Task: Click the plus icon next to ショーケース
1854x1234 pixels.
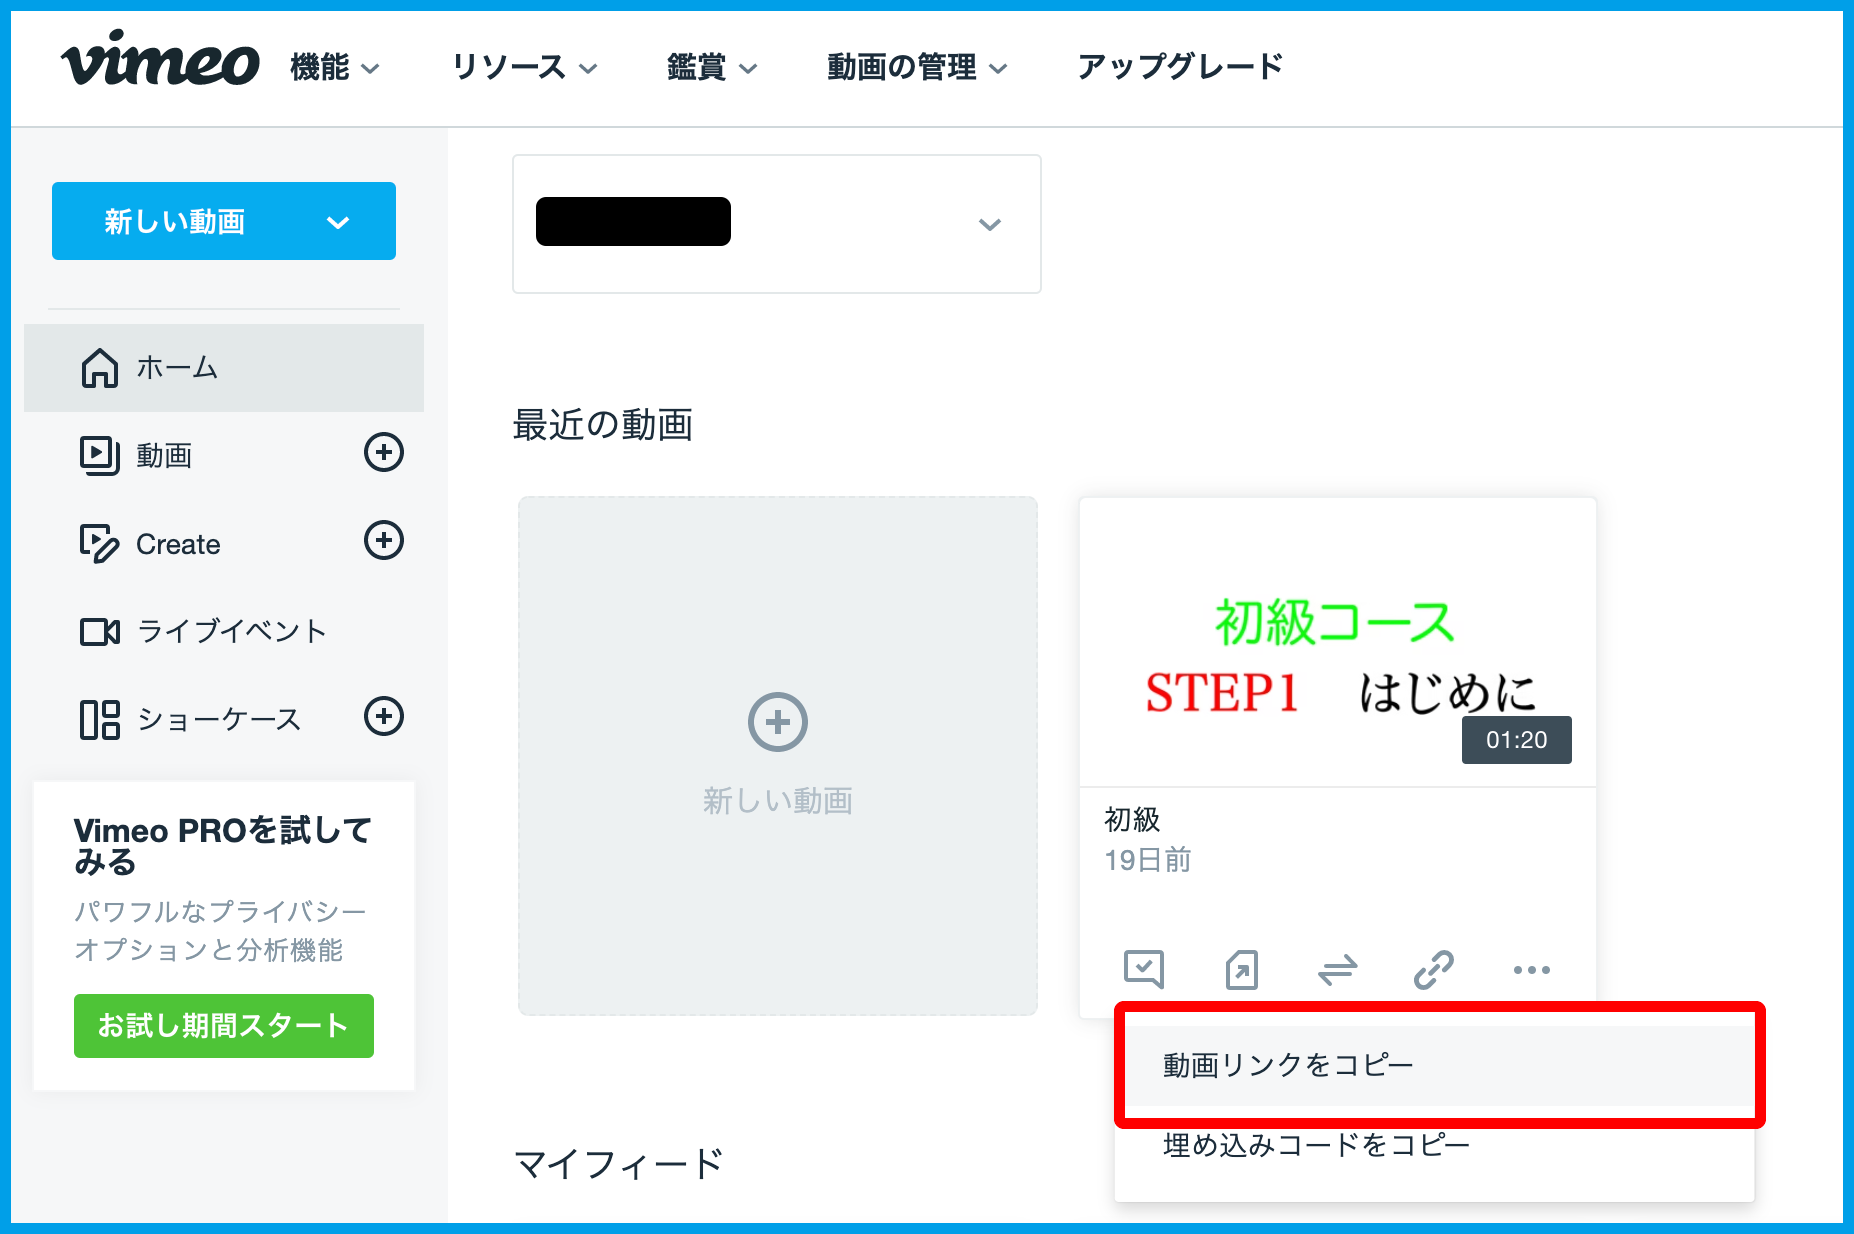Action: (383, 717)
